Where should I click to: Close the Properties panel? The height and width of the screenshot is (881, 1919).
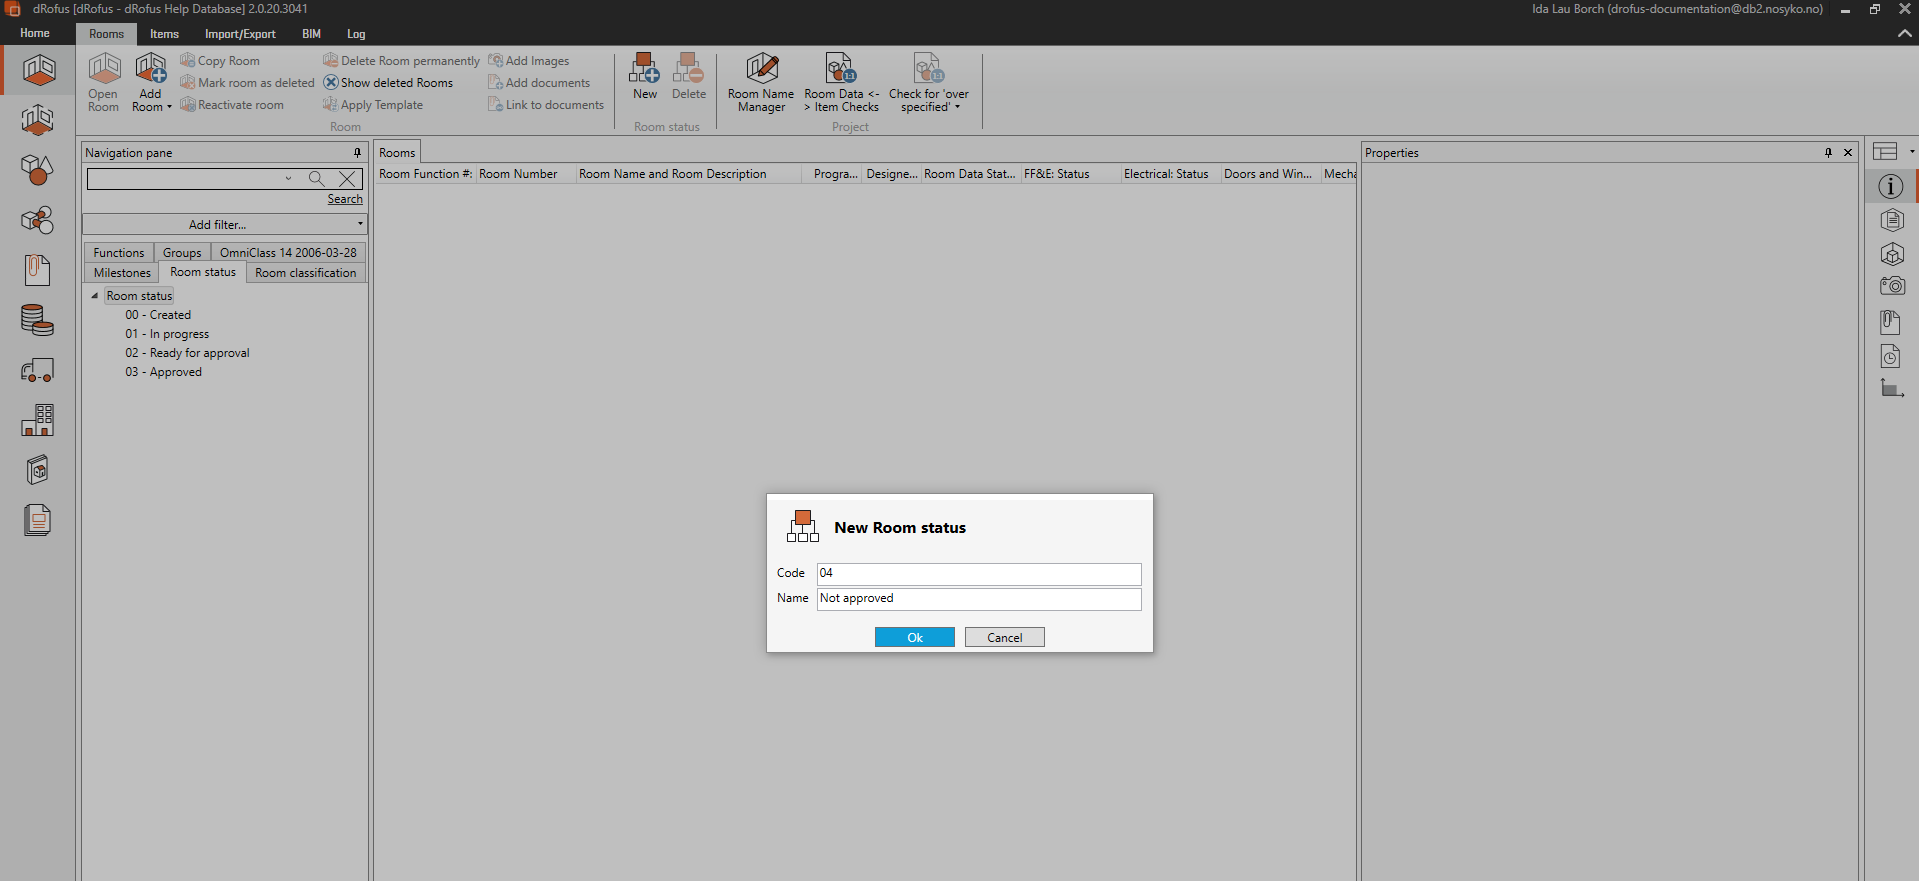click(1848, 153)
